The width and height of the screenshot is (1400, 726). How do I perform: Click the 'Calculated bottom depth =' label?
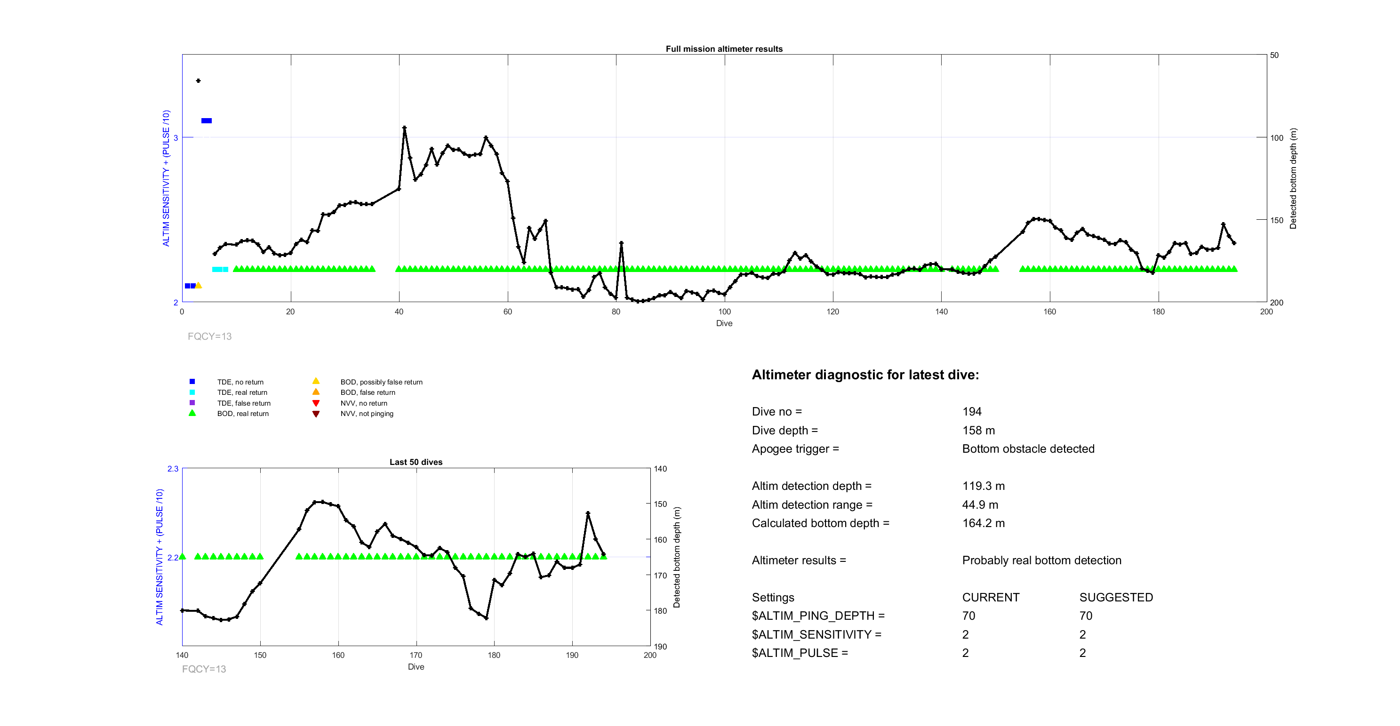tap(820, 523)
